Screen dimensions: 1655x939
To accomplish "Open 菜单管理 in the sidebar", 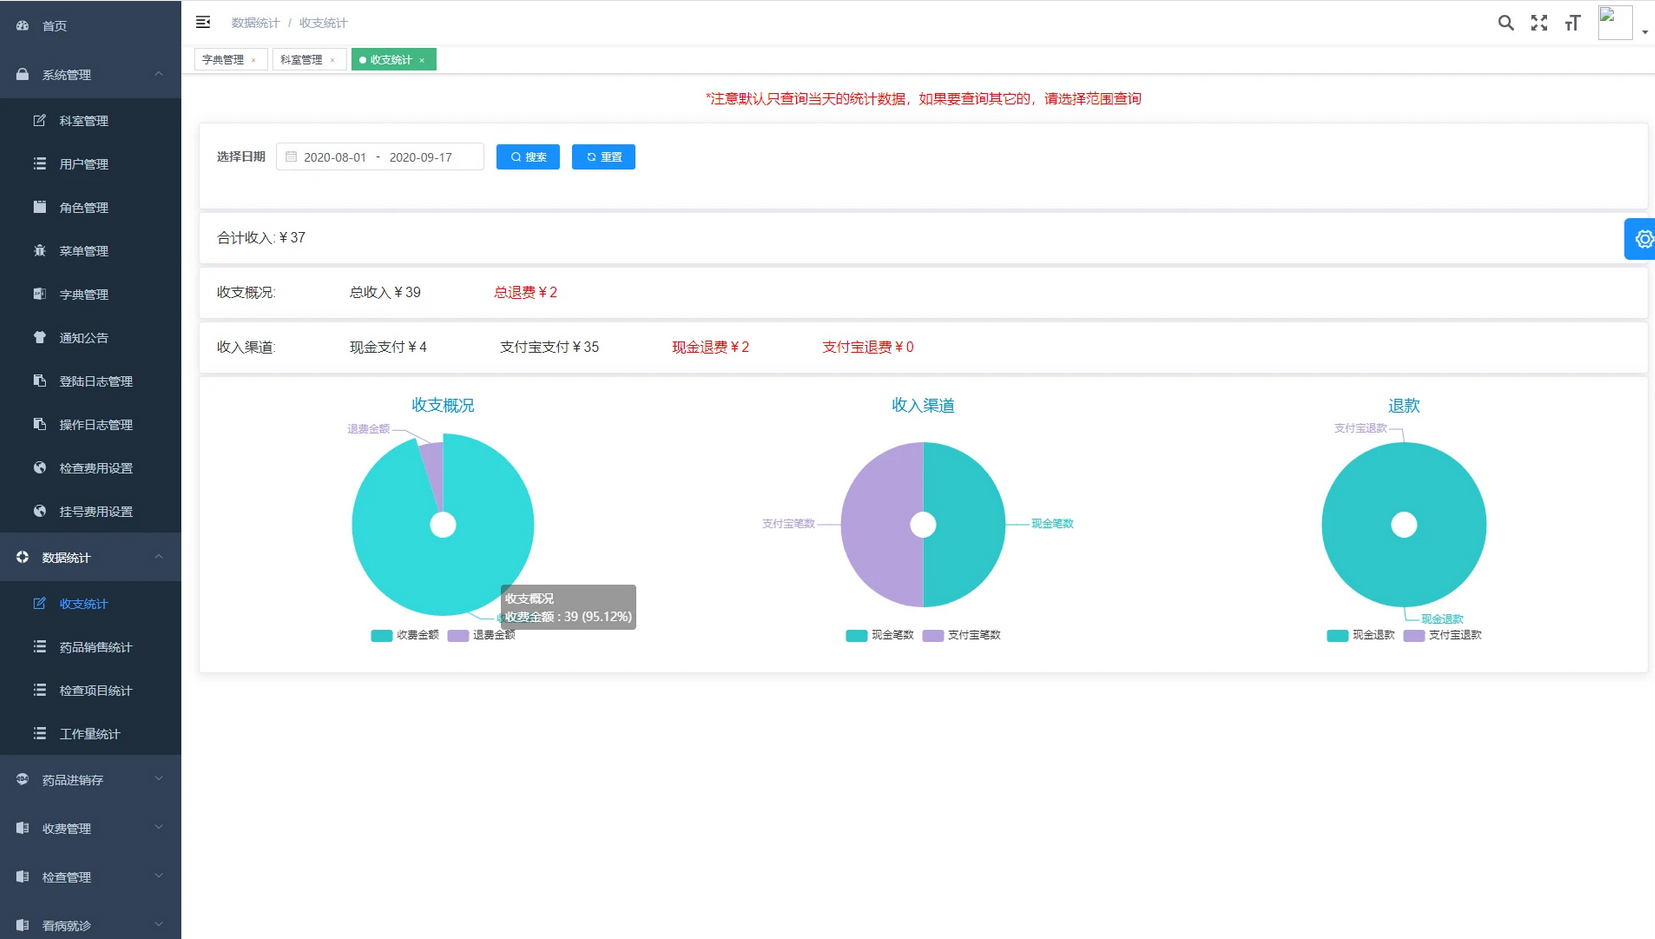I will click(91, 251).
